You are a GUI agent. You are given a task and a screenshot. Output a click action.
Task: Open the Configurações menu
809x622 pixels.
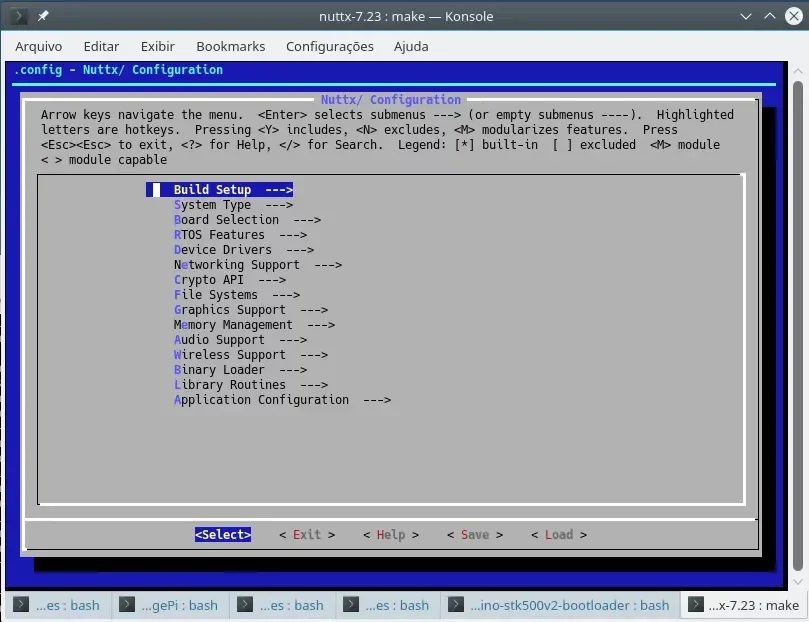330,46
